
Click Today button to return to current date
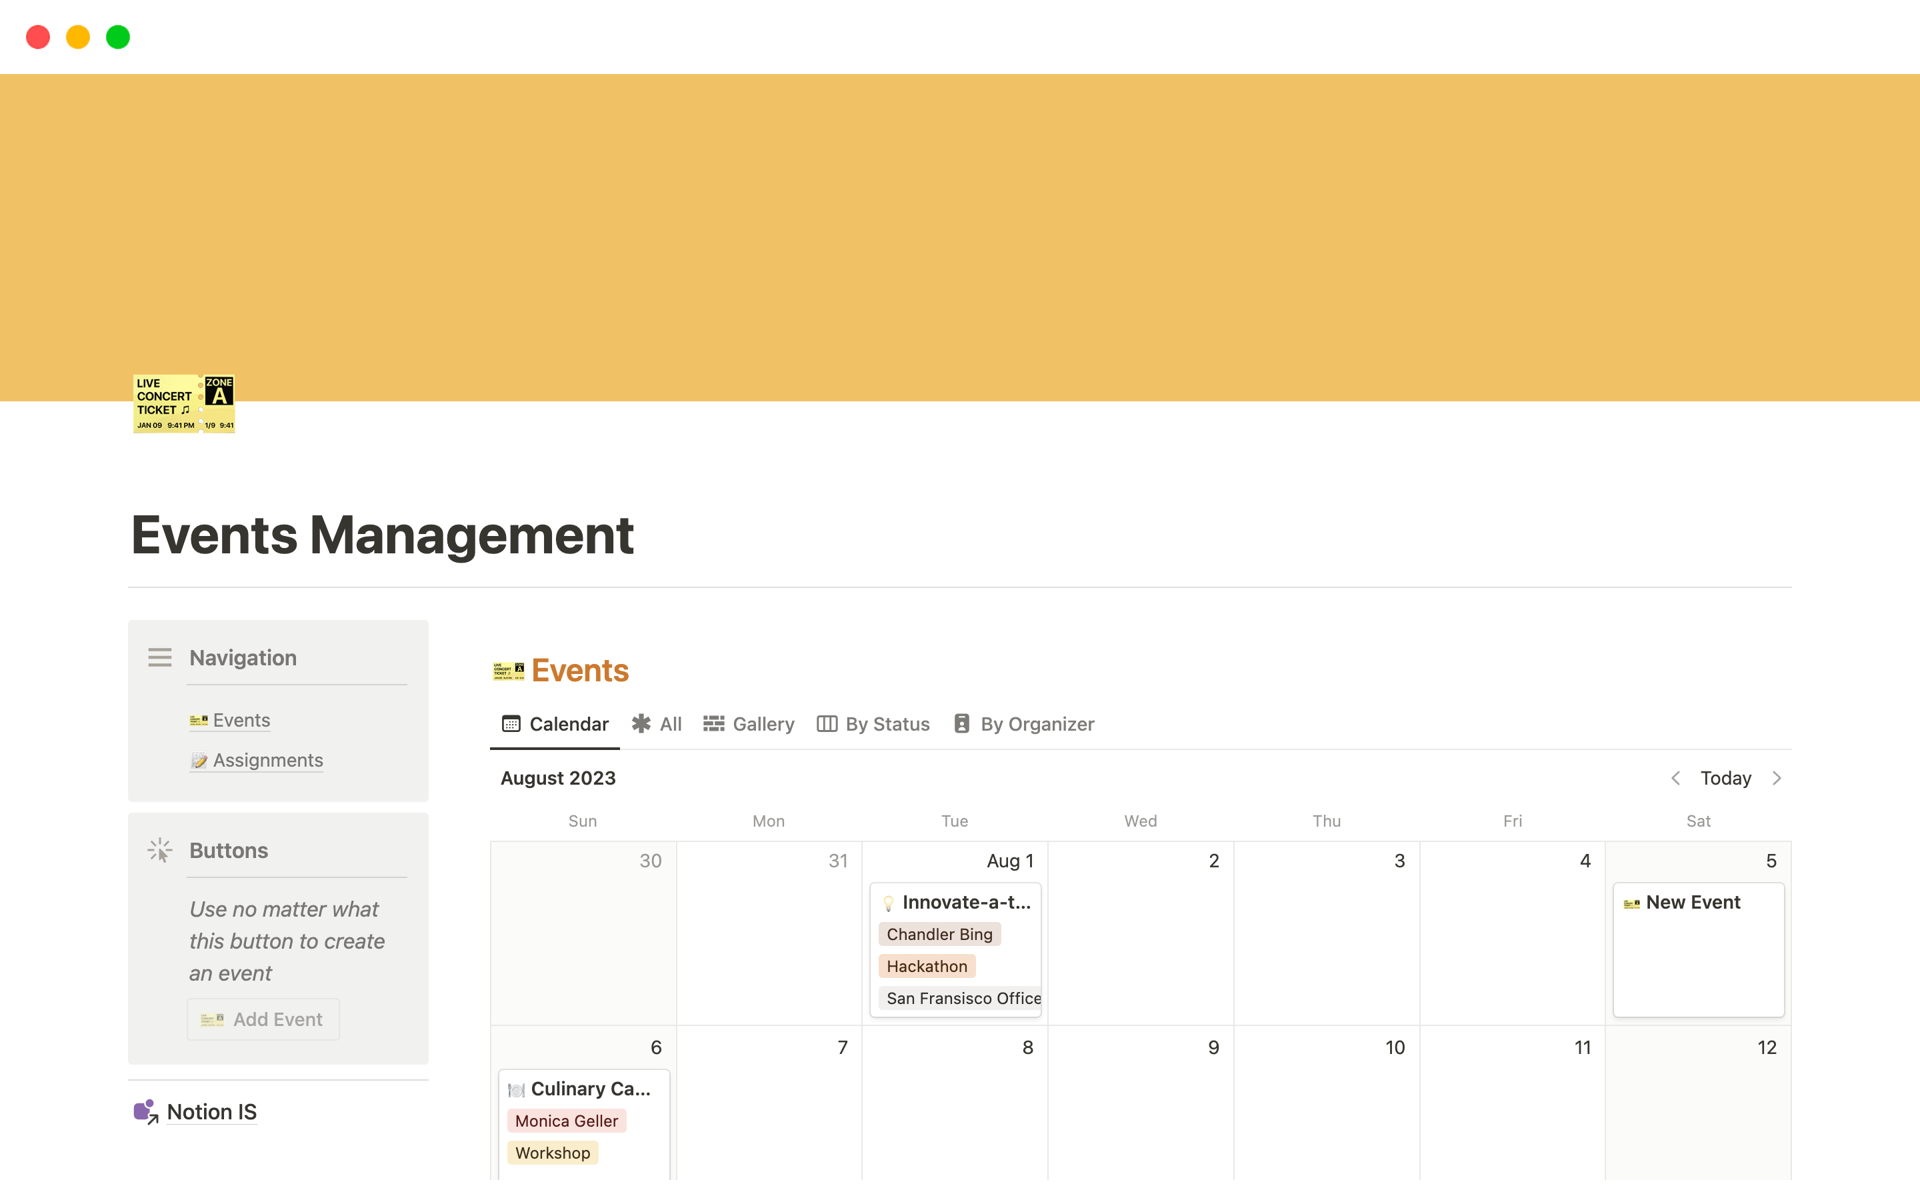[1726, 777]
